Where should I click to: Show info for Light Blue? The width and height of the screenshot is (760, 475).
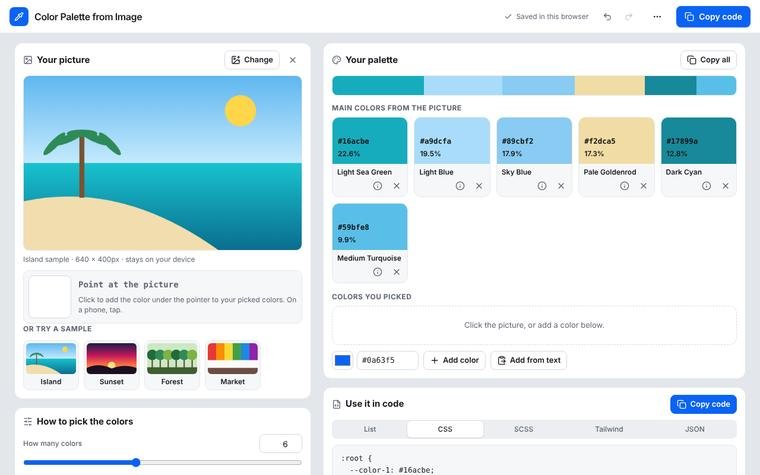coord(460,186)
